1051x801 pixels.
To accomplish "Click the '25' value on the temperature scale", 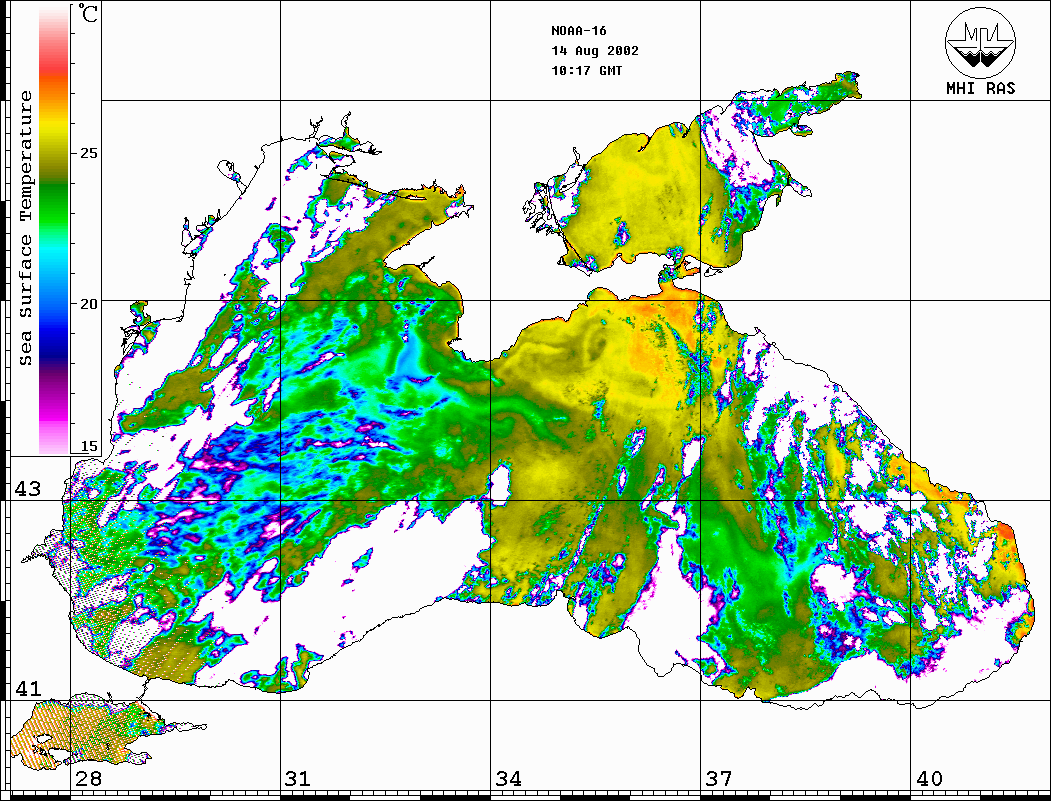I will pyautogui.click(x=88, y=153).
